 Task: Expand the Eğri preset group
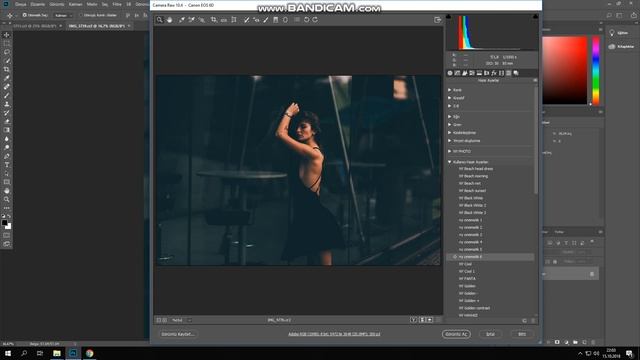449,117
